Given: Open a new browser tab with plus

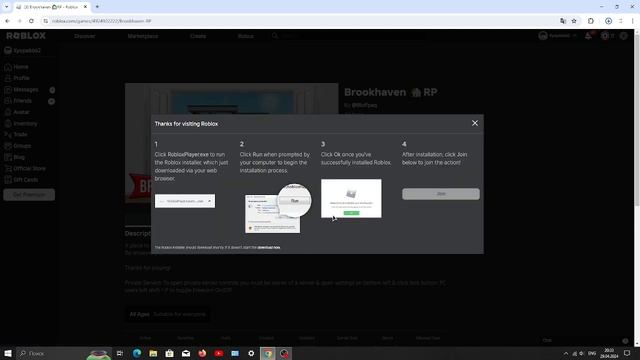Looking at the screenshot, I should [97, 7].
